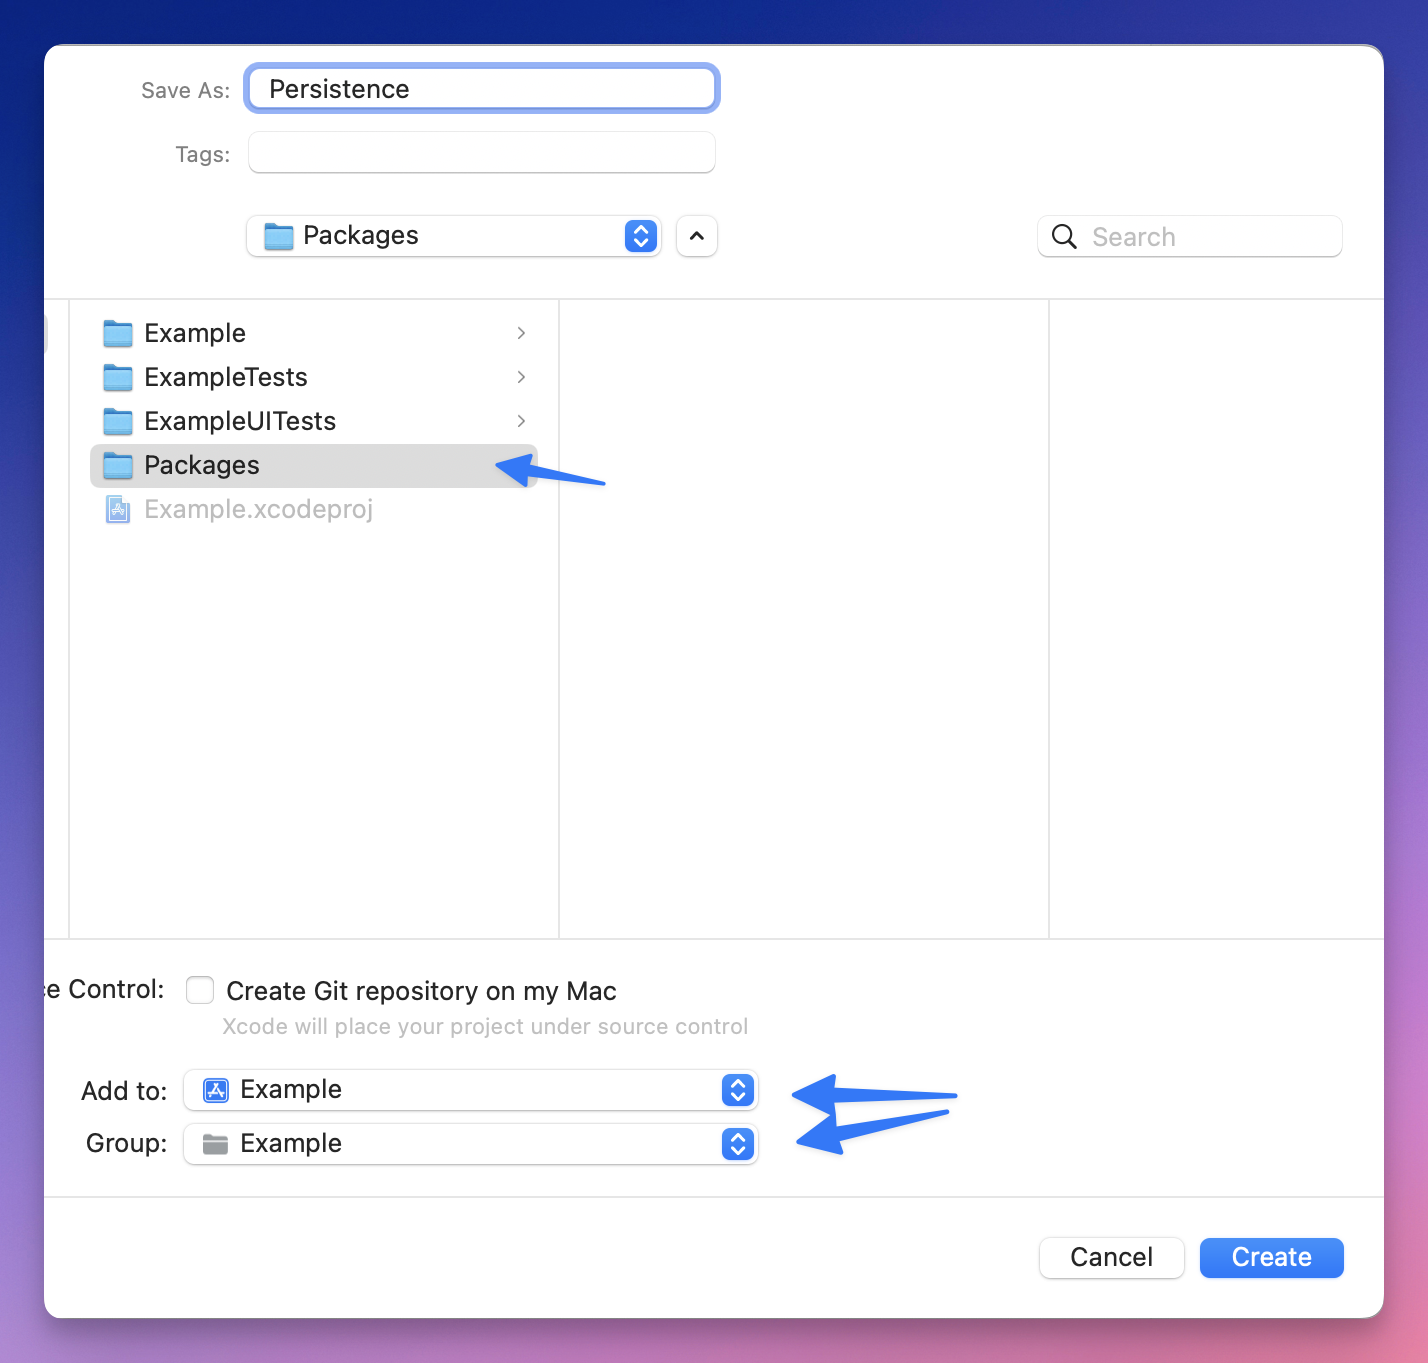Click the Example.xcodeproj file icon
Screen dimensions: 1428x1363
118,510
